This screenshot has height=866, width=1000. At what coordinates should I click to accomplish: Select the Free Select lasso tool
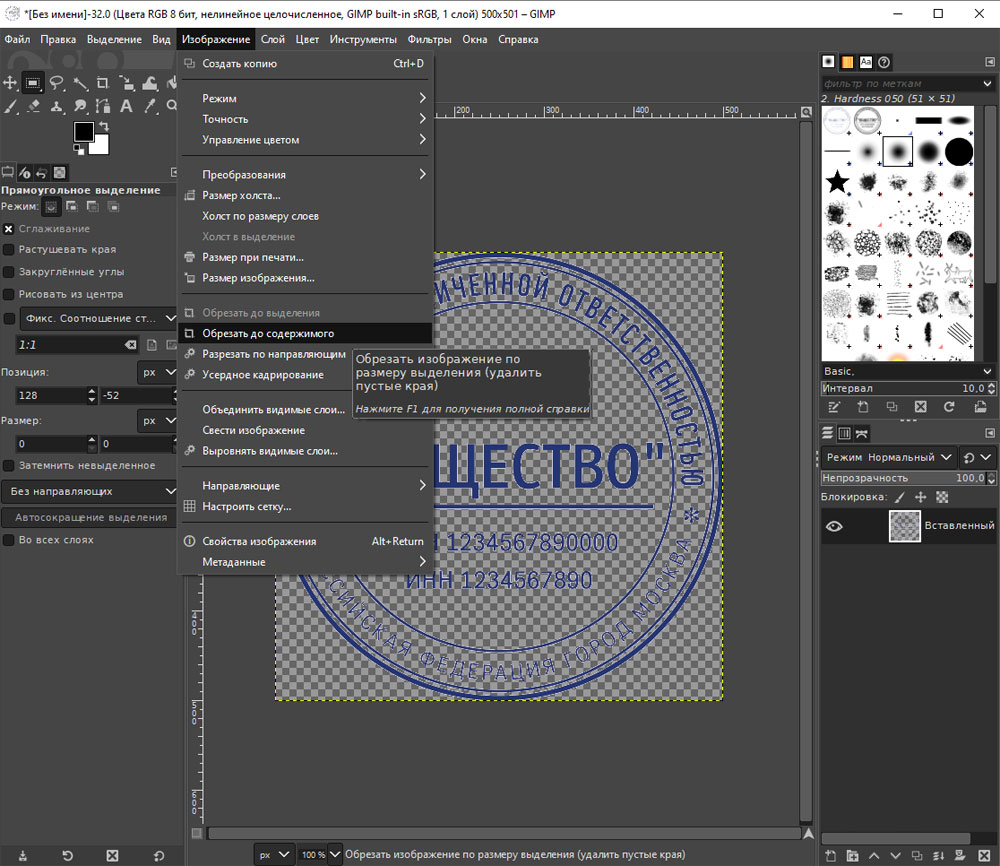56,83
